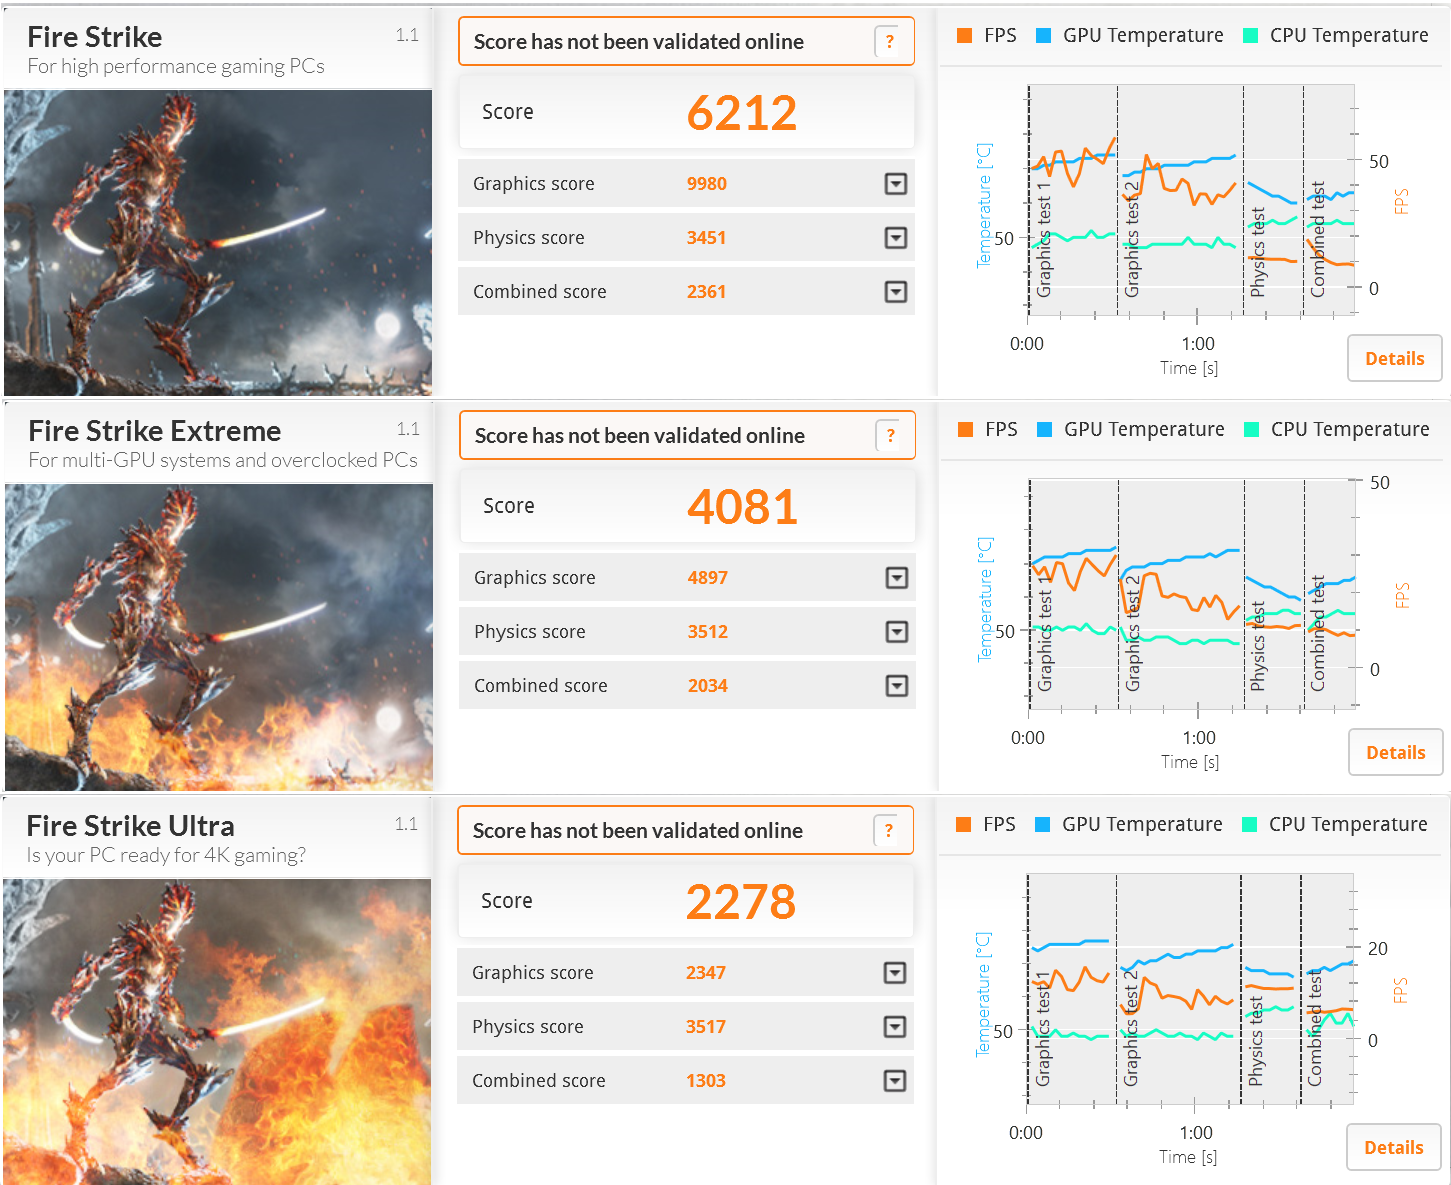The image size is (1451, 1185).
Task: Expand Fire Strike Extreme Combined score 2034
Action: (897, 686)
